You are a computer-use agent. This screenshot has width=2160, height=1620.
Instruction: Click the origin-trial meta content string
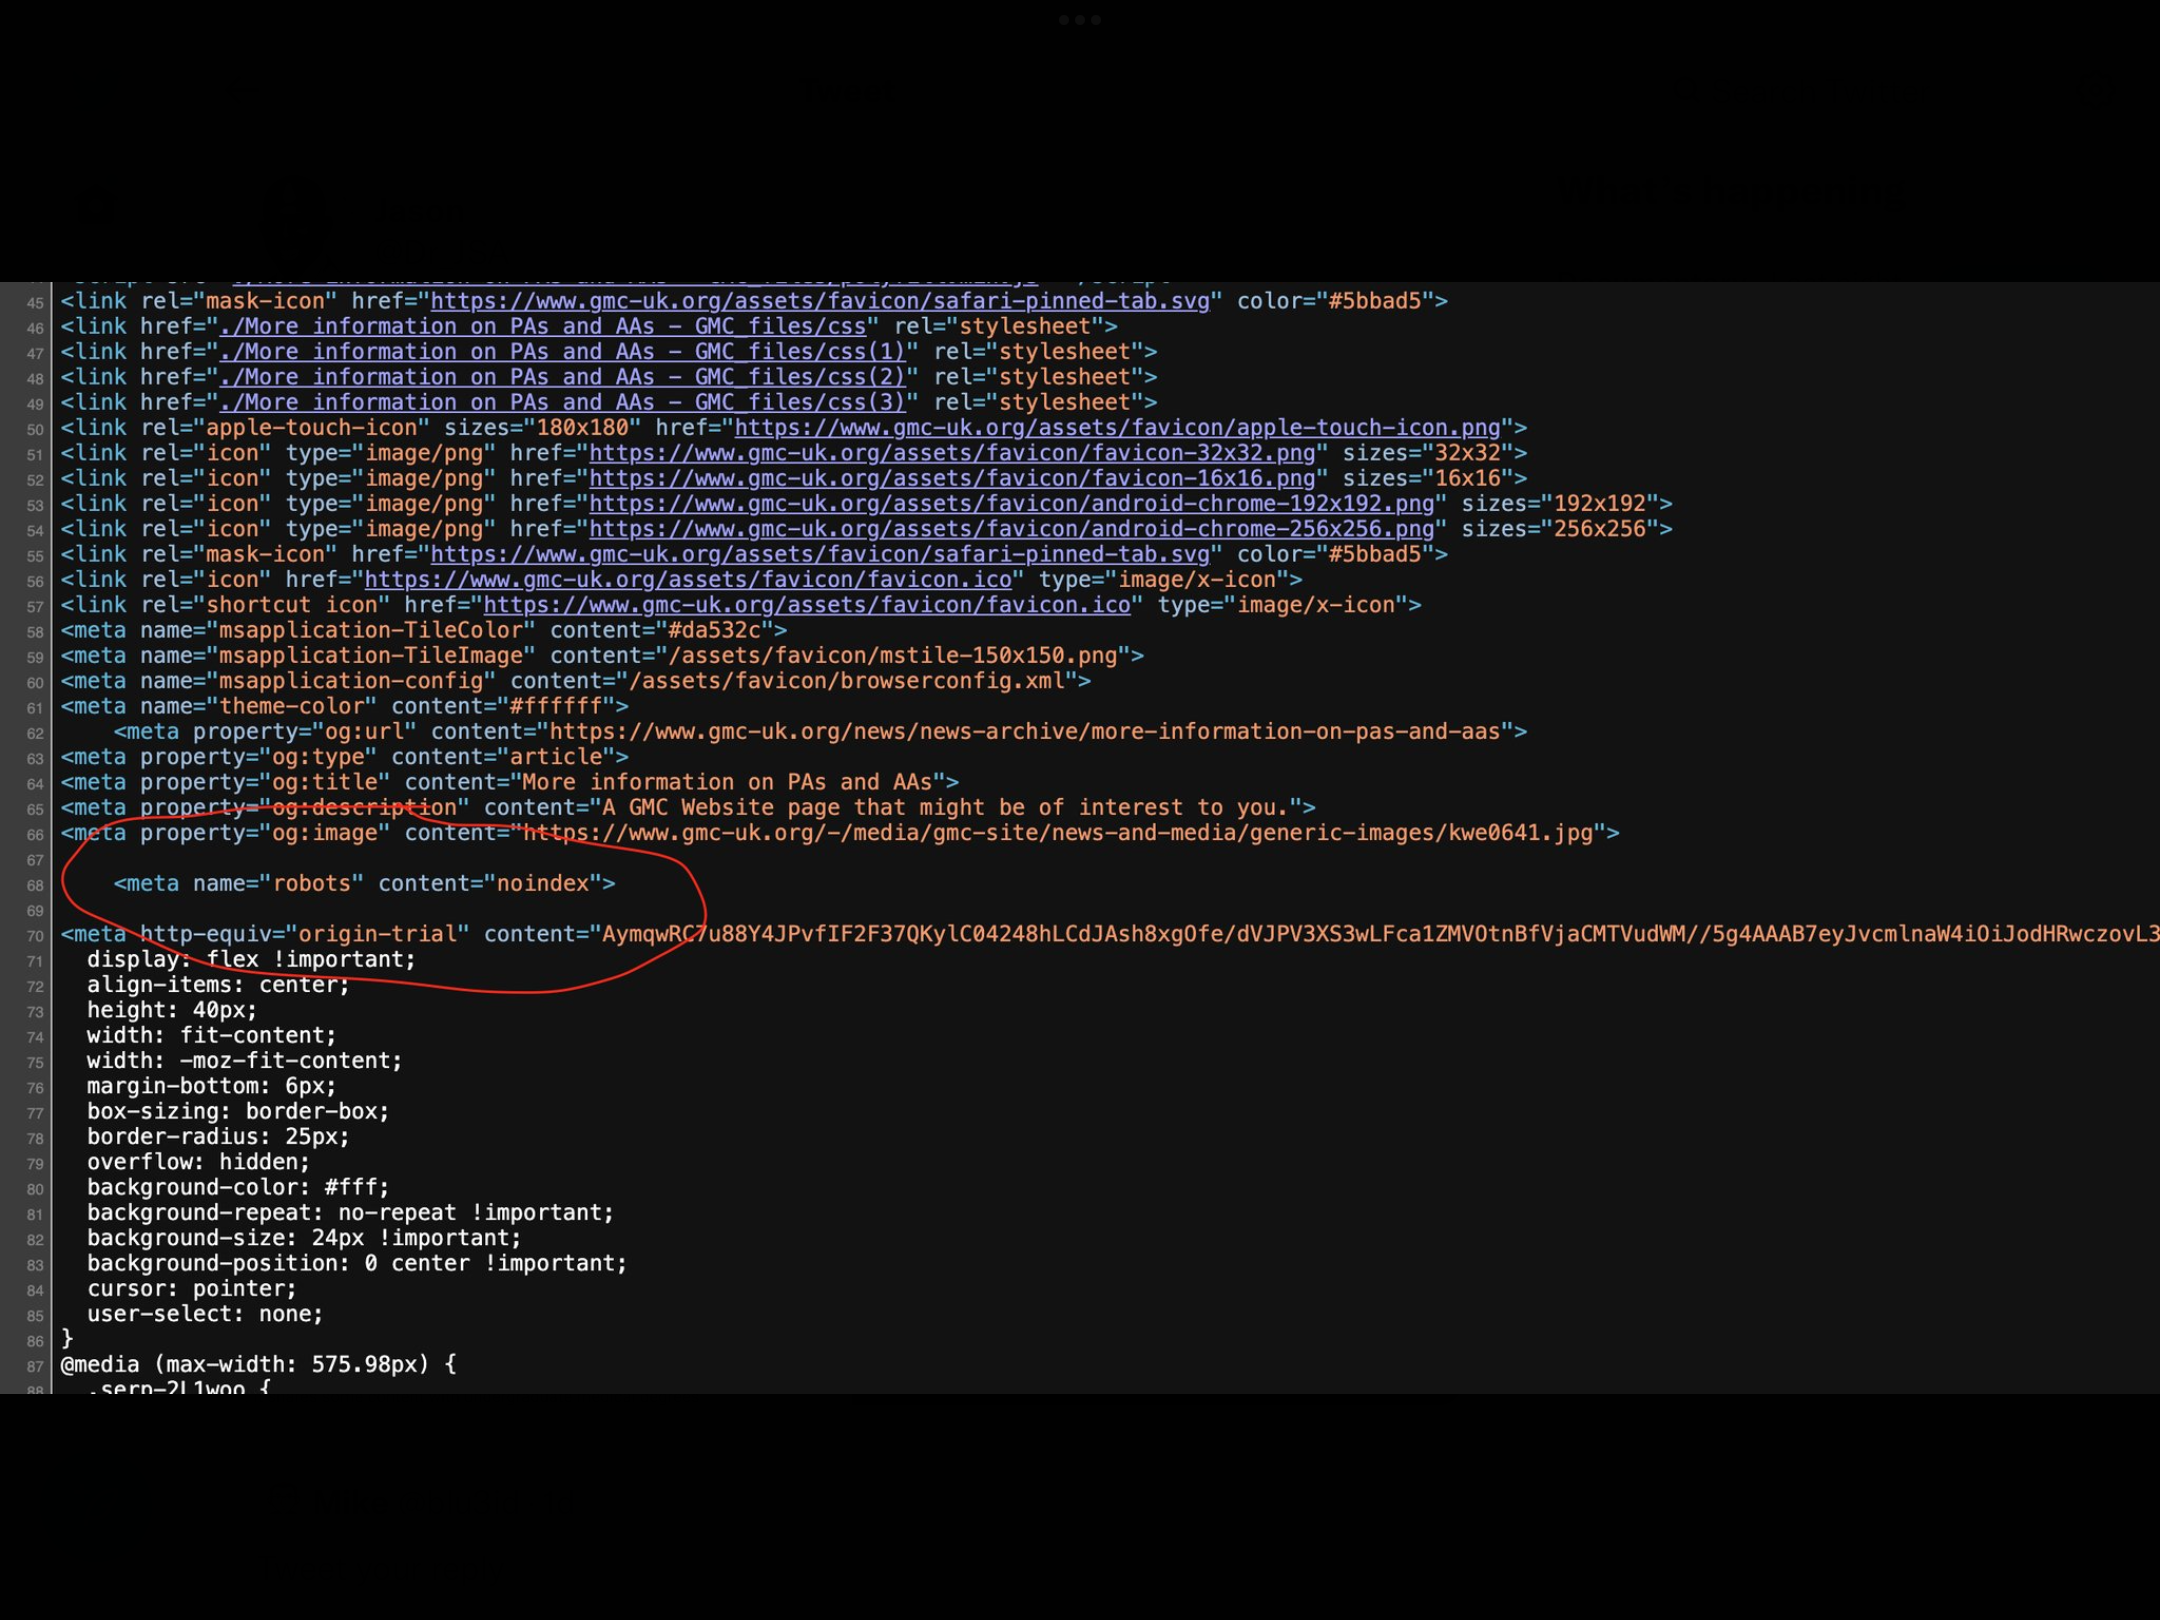1380,934
